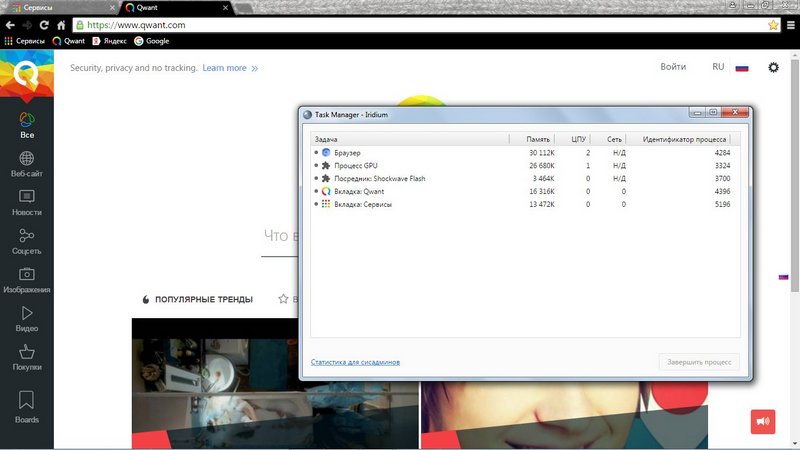The width and height of the screenshot is (800, 450).
Task: Click Завершить процесс button
Action: point(699,362)
